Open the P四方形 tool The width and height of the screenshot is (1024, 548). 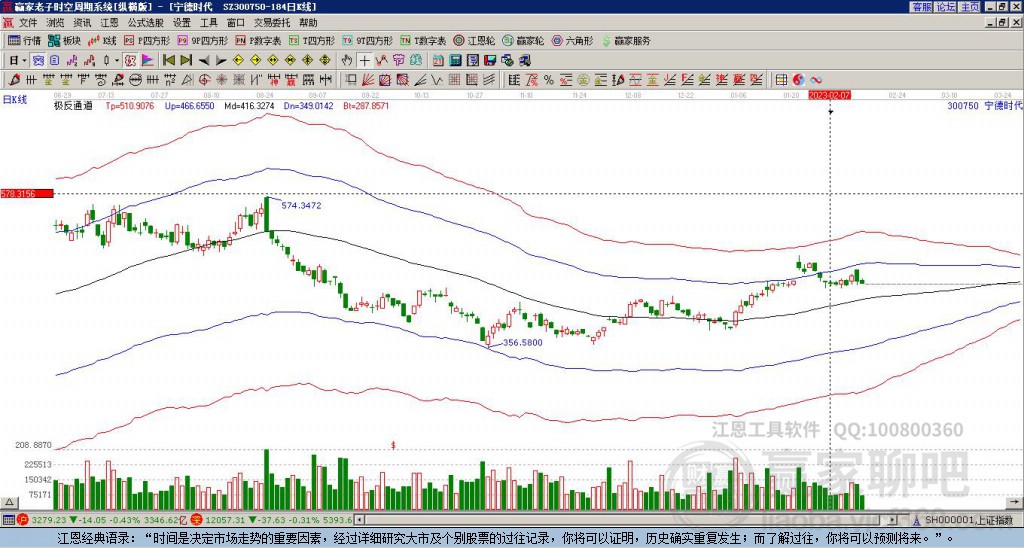tap(147, 40)
